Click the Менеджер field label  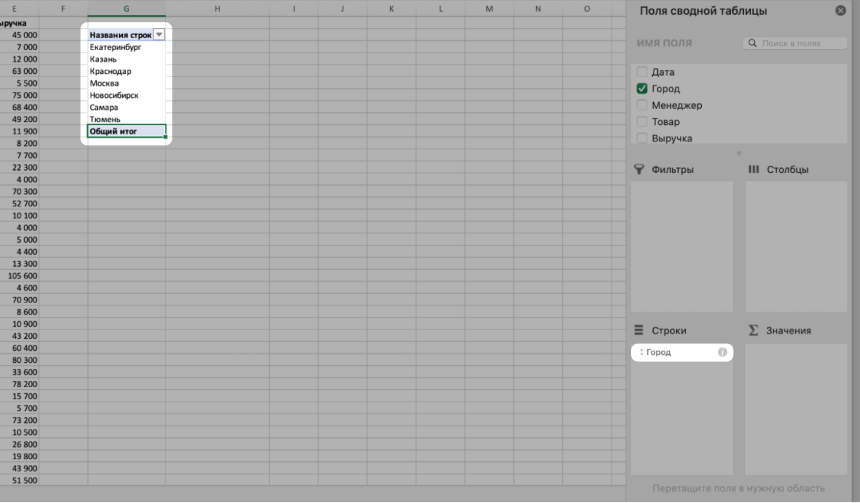coord(677,105)
